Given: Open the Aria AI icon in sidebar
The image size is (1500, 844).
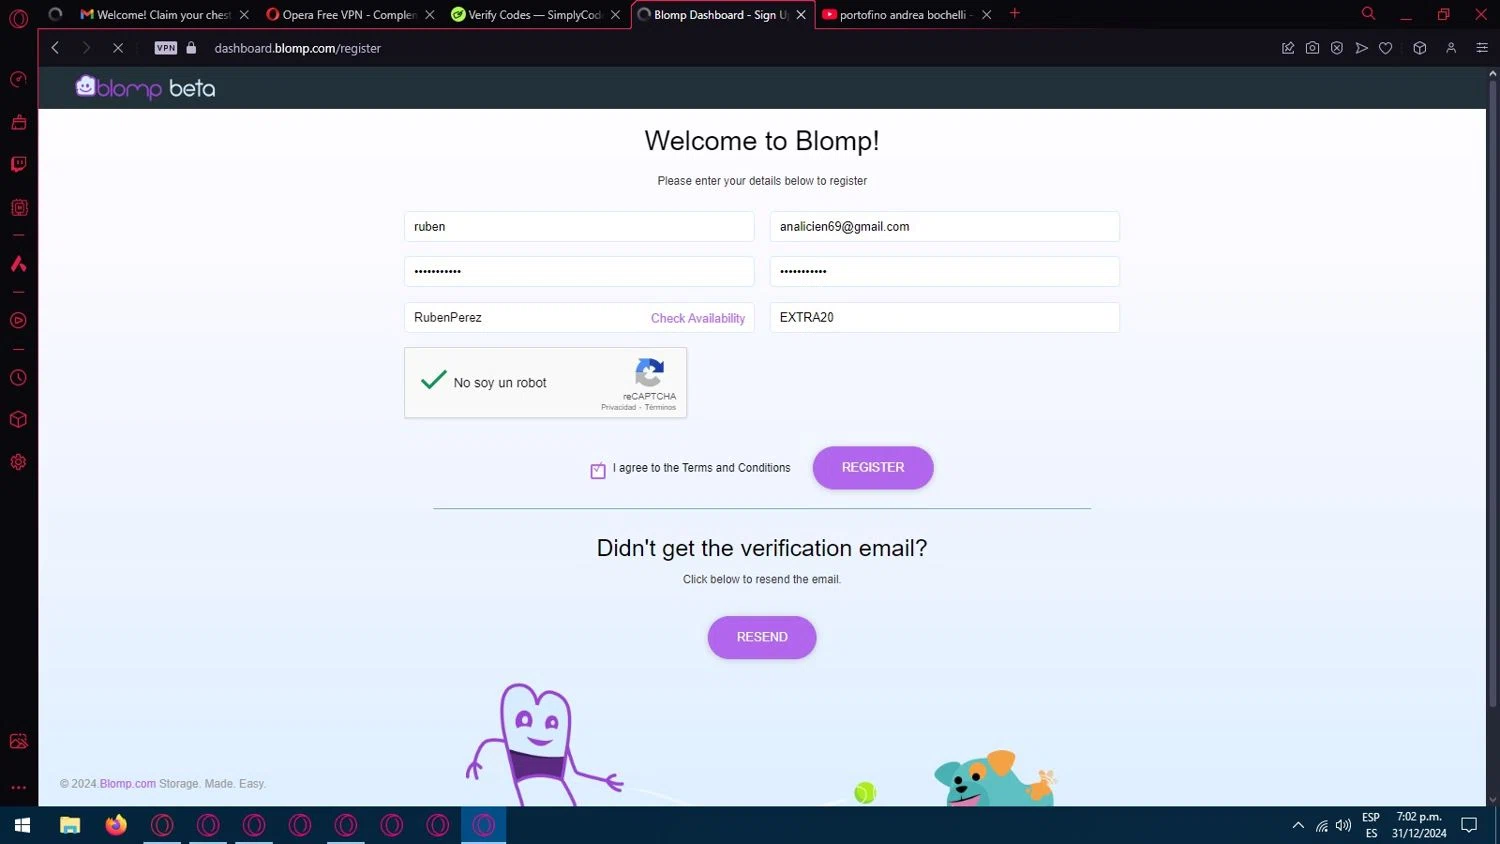Looking at the screenshot, I should coord(18,264).
